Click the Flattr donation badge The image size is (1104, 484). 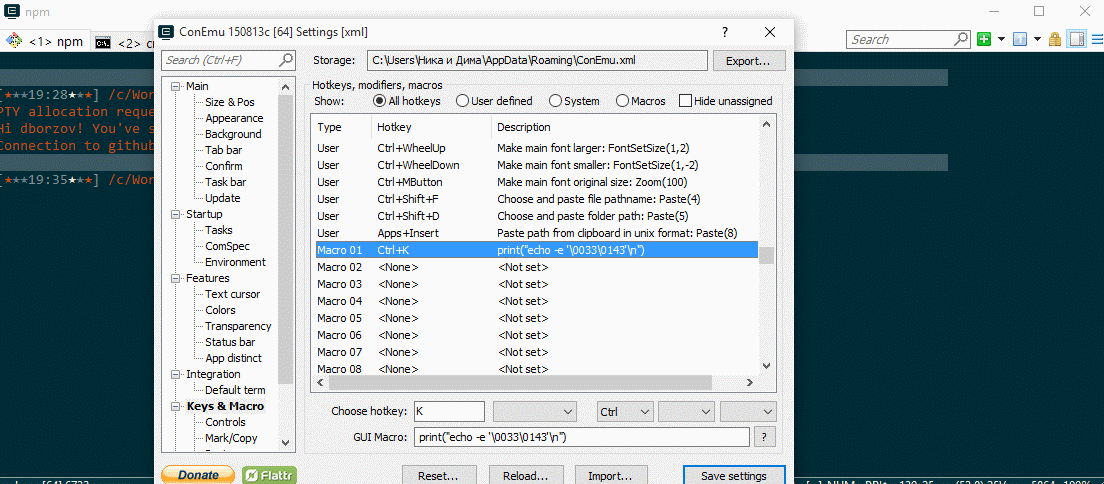pyautogui.click(x=270, y=476)
